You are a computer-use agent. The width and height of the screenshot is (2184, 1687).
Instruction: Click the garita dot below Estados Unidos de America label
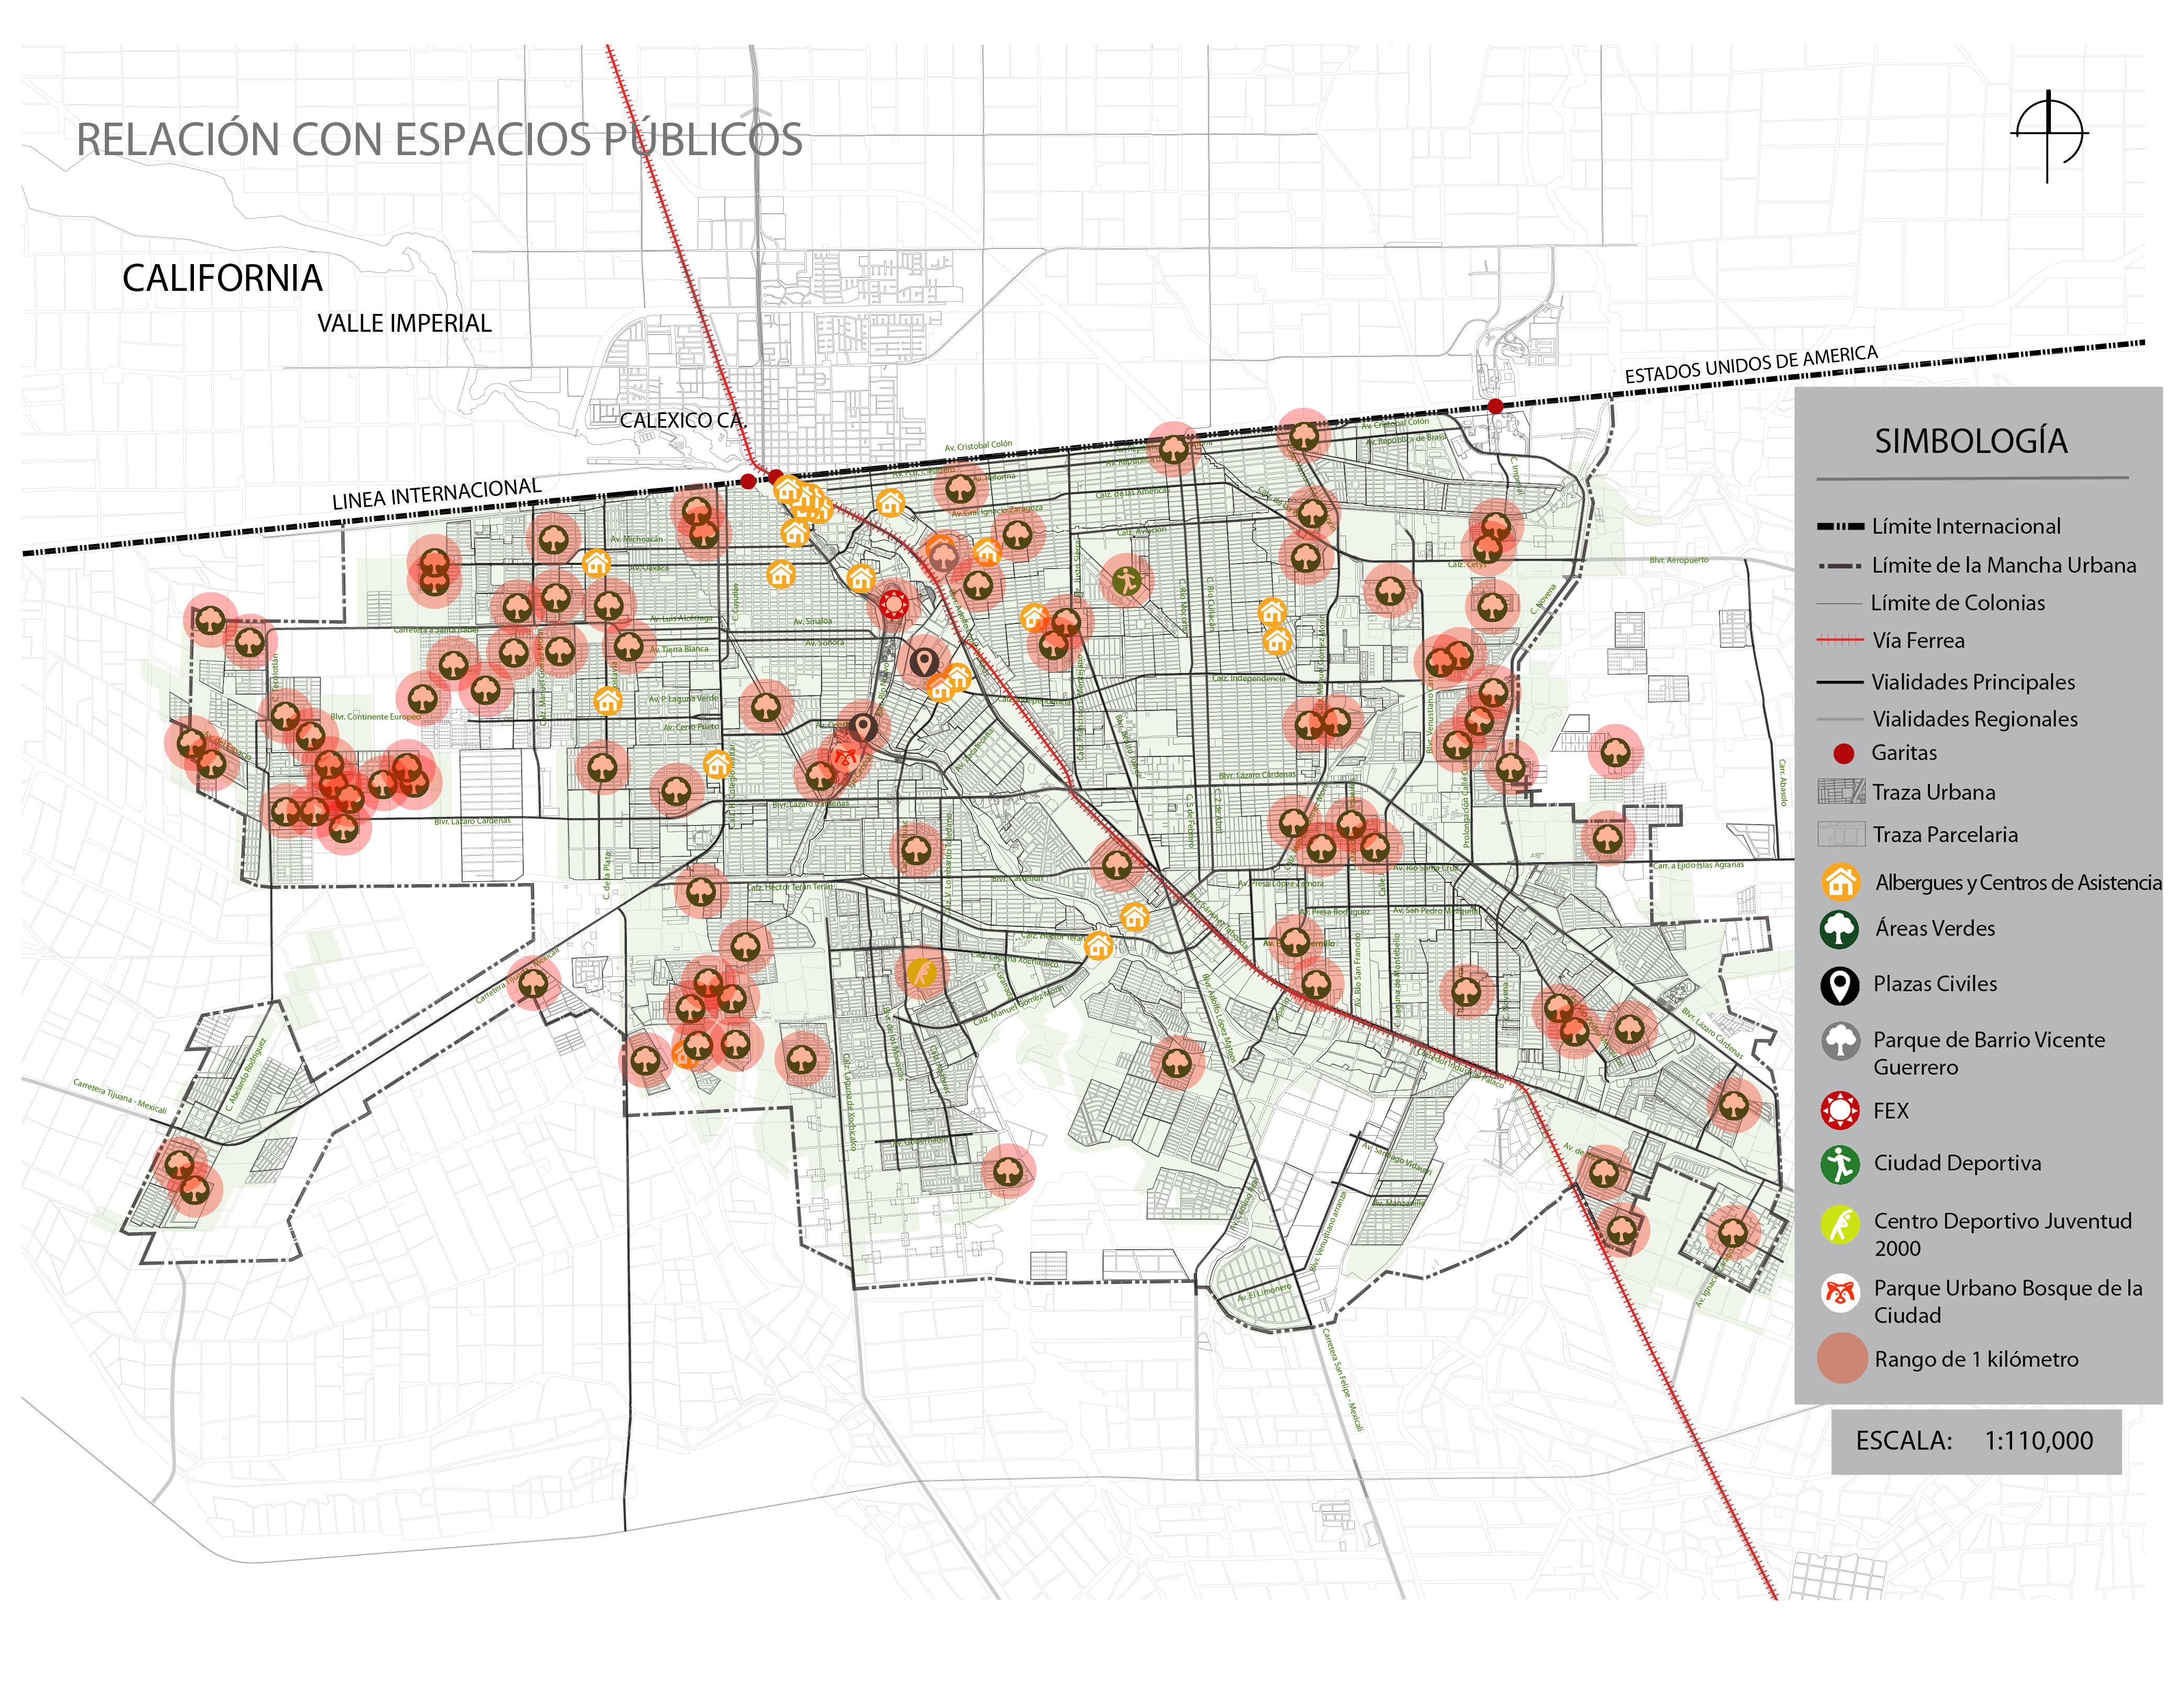point(1495,405)
